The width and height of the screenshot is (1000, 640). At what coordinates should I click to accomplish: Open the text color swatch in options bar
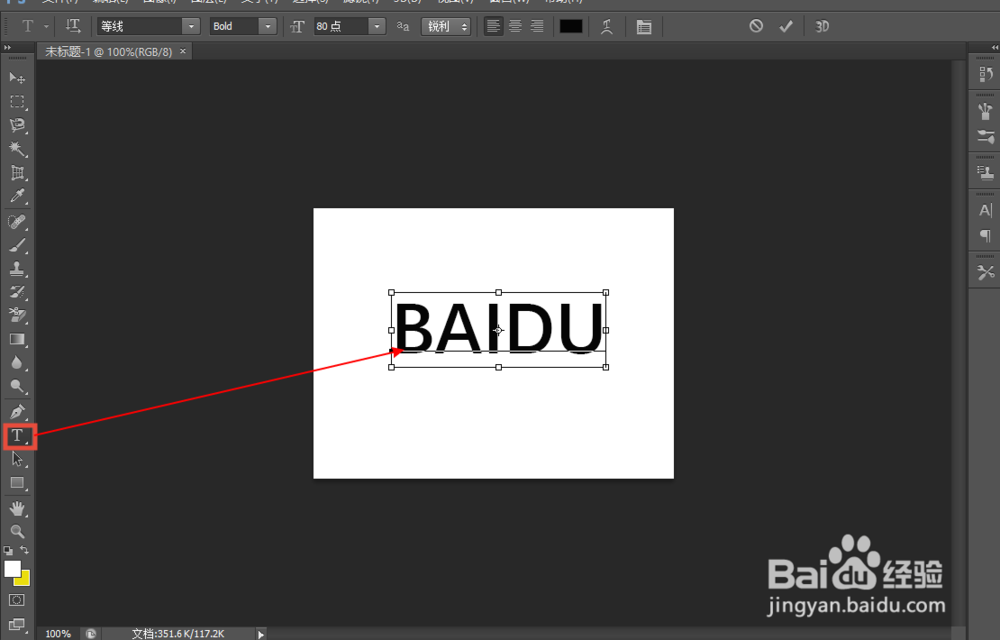(571, 26)
